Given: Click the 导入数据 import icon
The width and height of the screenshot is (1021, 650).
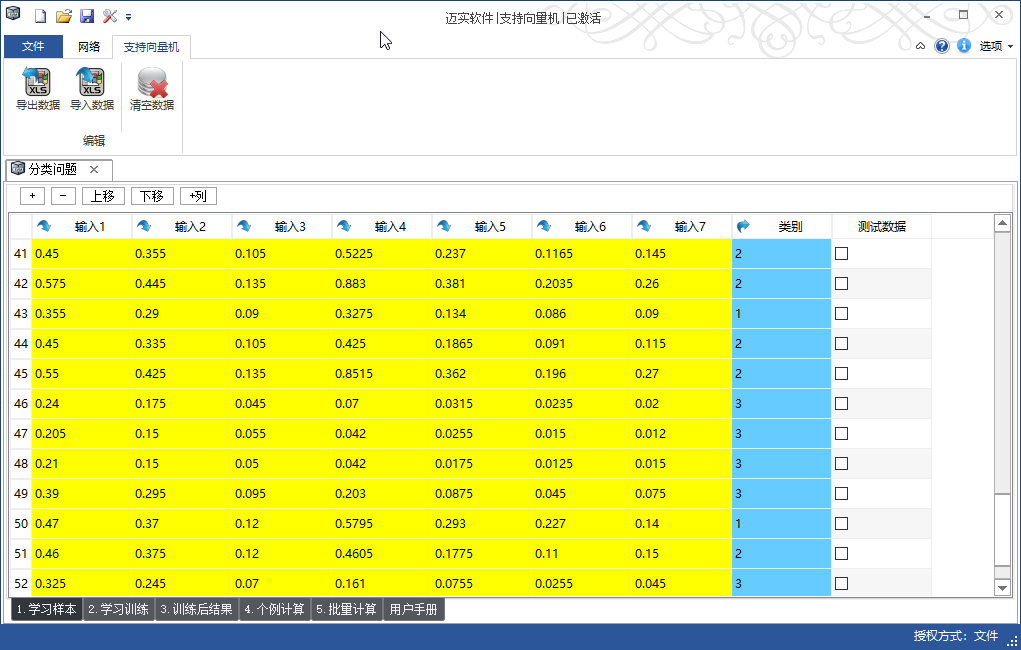Looking at the screenshot, I should 91,89.
